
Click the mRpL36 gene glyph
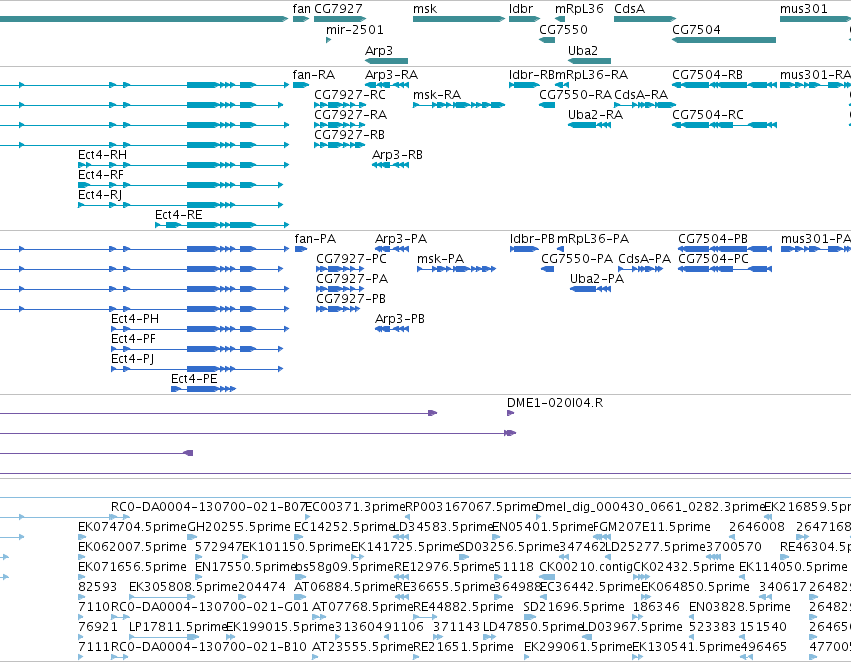click(560, 19)
